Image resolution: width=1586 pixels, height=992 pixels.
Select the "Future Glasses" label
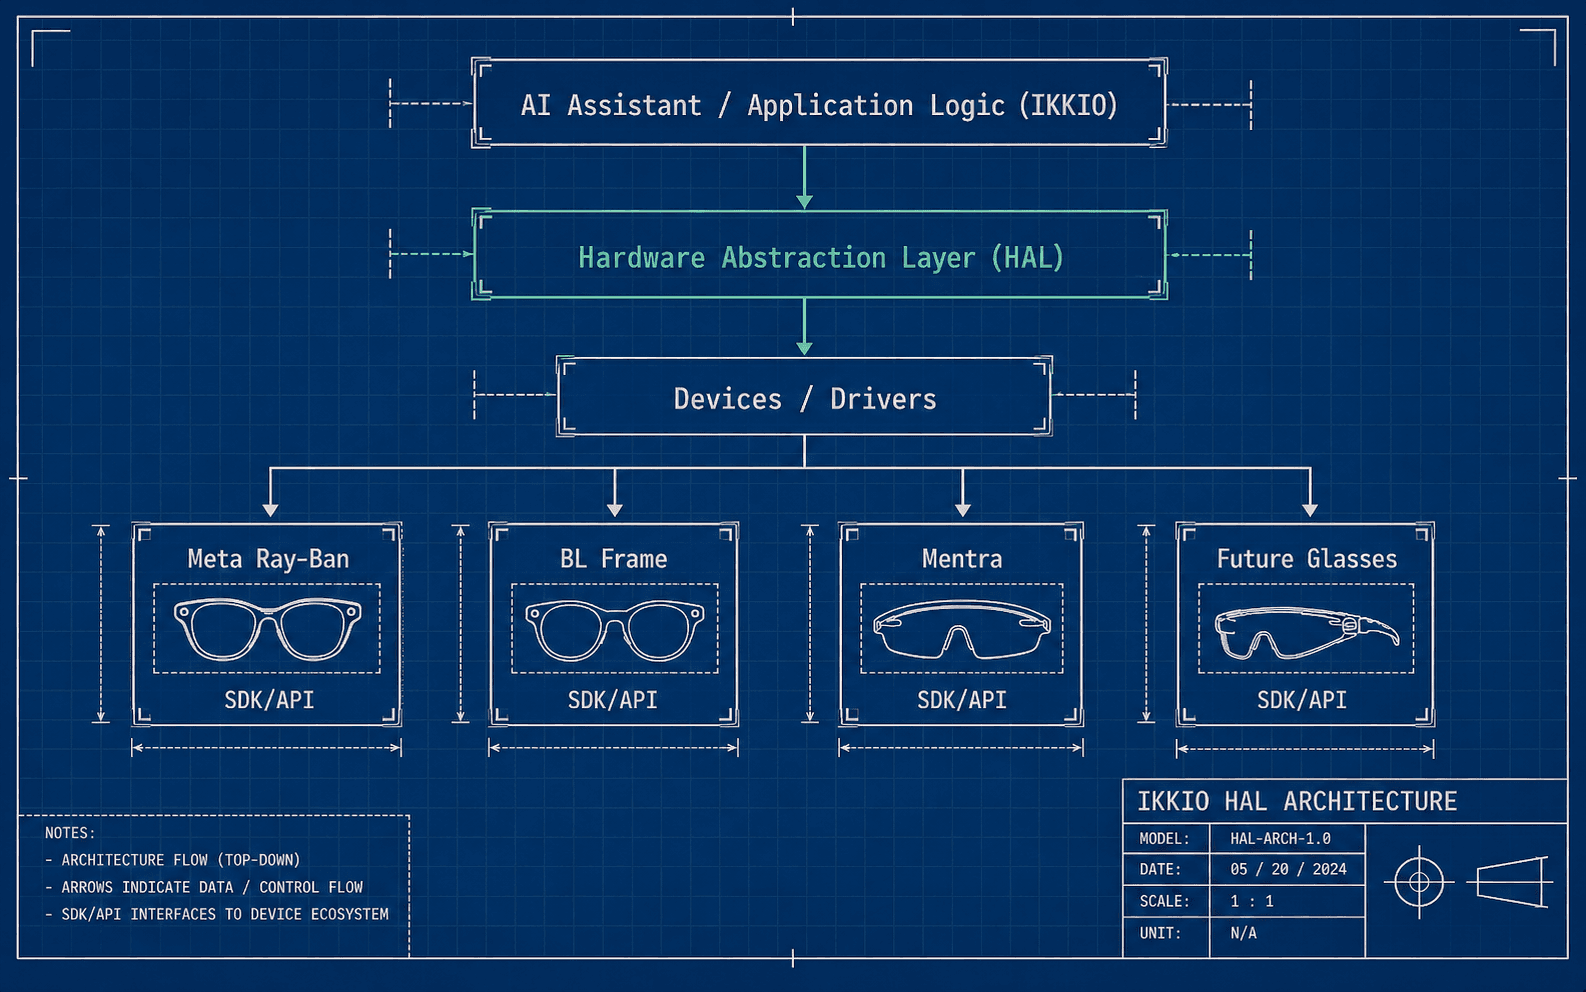[1306, 559]
